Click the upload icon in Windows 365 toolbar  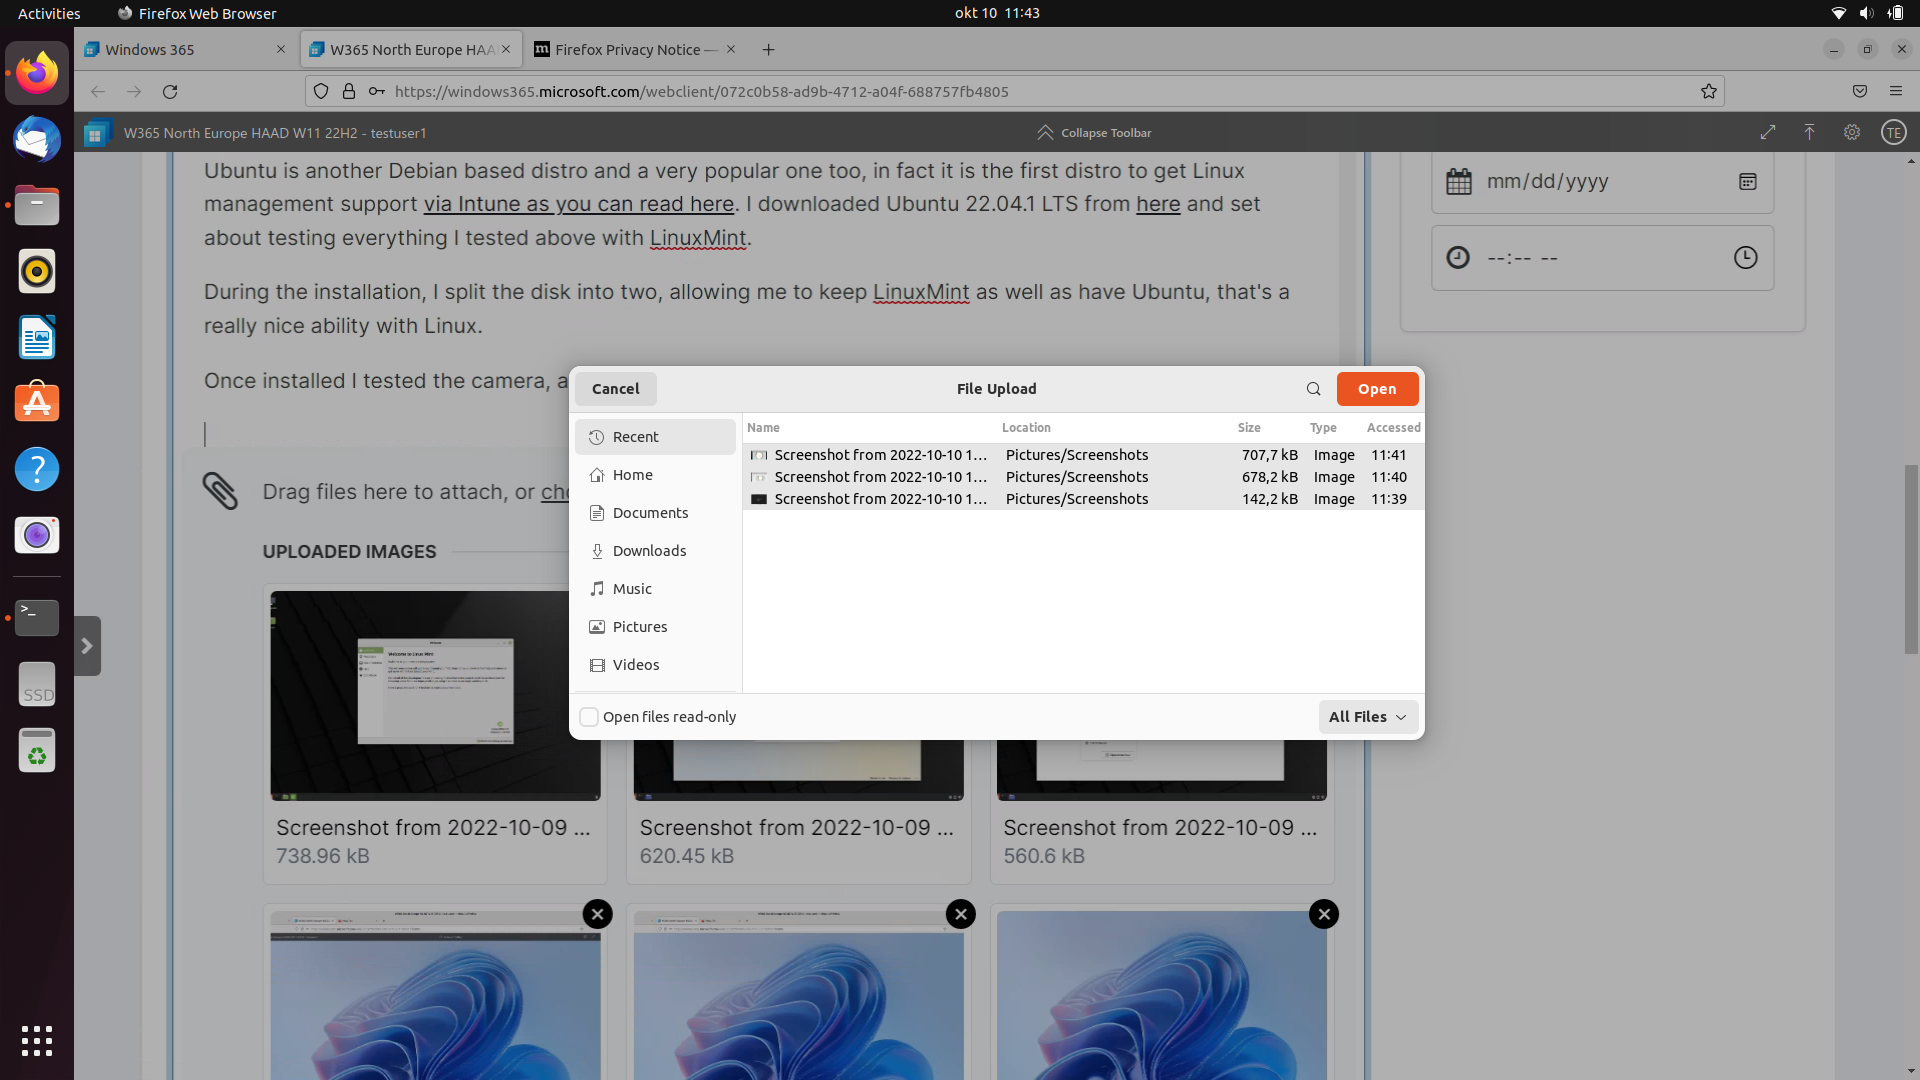click(1809, 132)
